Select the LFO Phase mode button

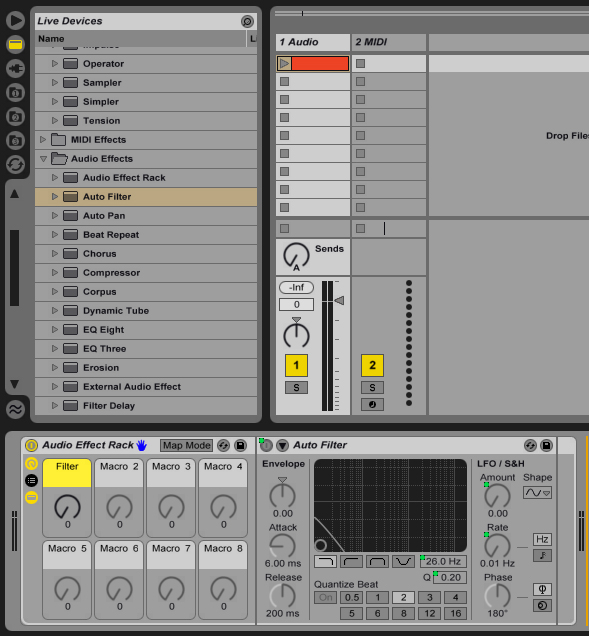pos(542,589)
